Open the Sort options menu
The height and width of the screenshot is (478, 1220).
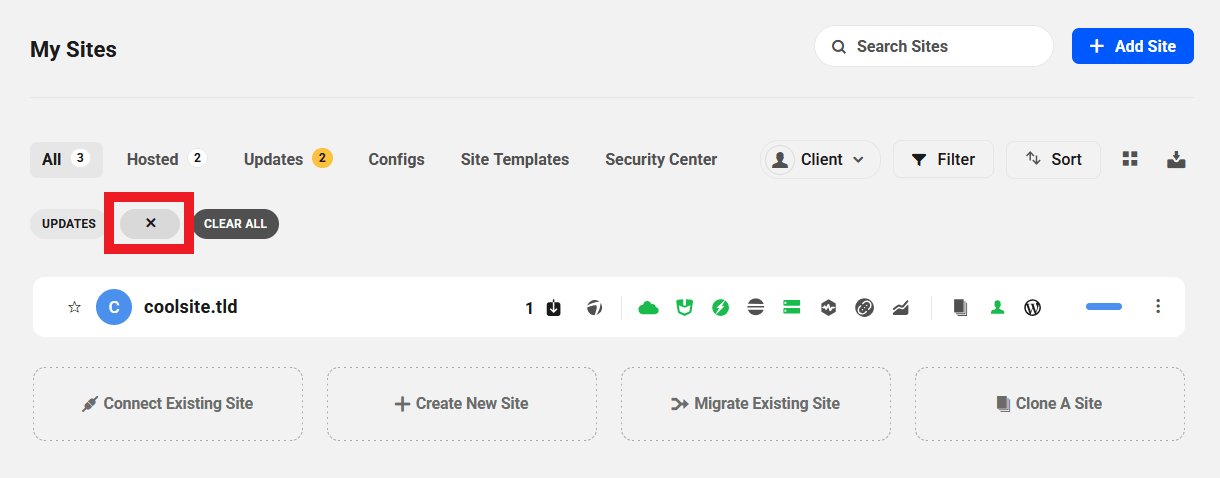1053,160
